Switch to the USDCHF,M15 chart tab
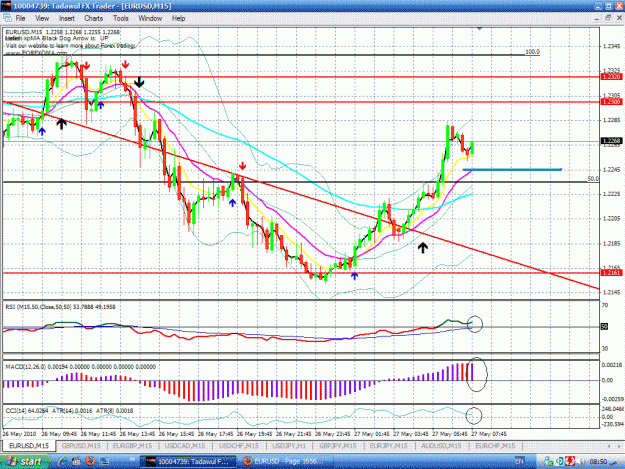 tap(238, 445)
